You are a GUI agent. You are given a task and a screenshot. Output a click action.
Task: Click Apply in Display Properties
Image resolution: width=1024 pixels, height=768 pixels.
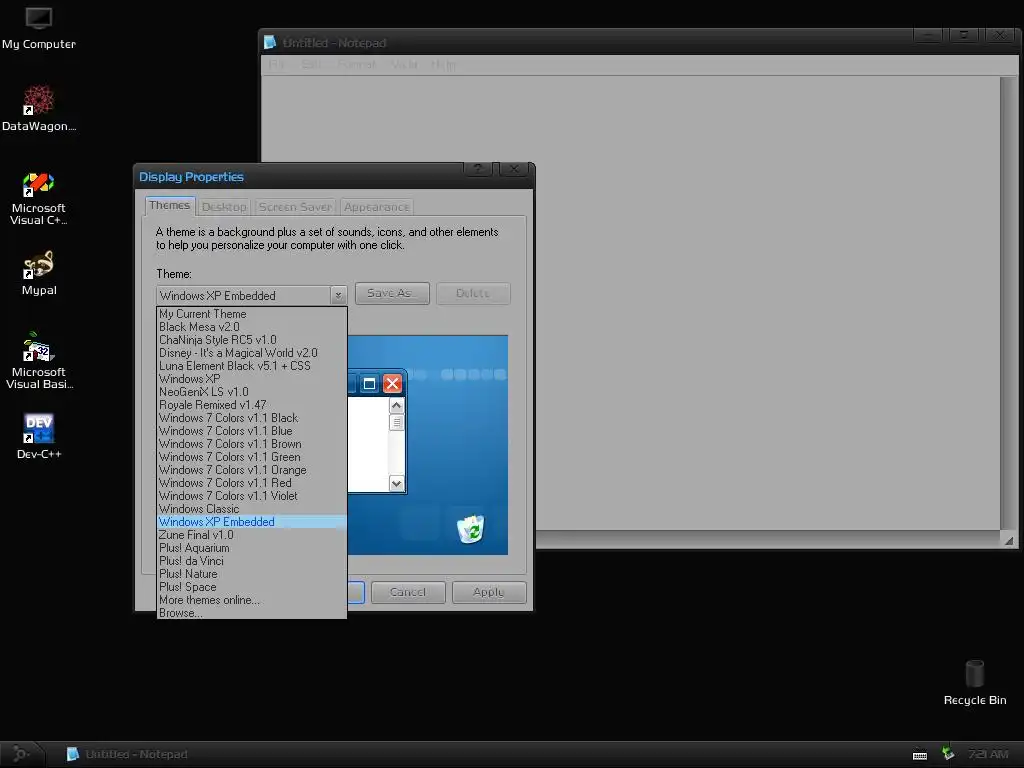point(488,592)
